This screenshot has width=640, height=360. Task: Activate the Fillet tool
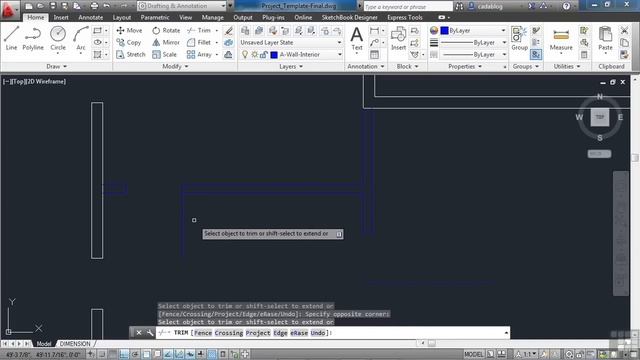click(x=199, y=42)
